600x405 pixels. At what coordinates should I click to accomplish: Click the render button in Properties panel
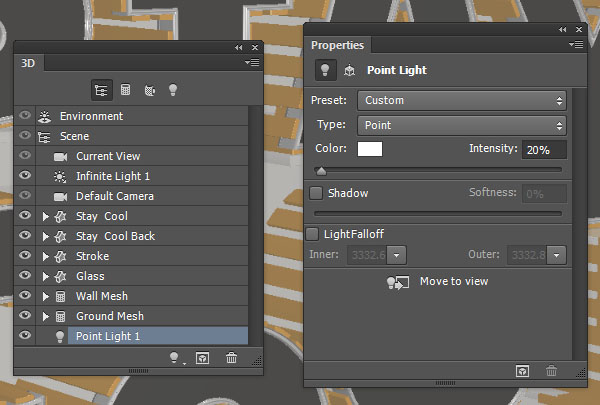[522, 370]
